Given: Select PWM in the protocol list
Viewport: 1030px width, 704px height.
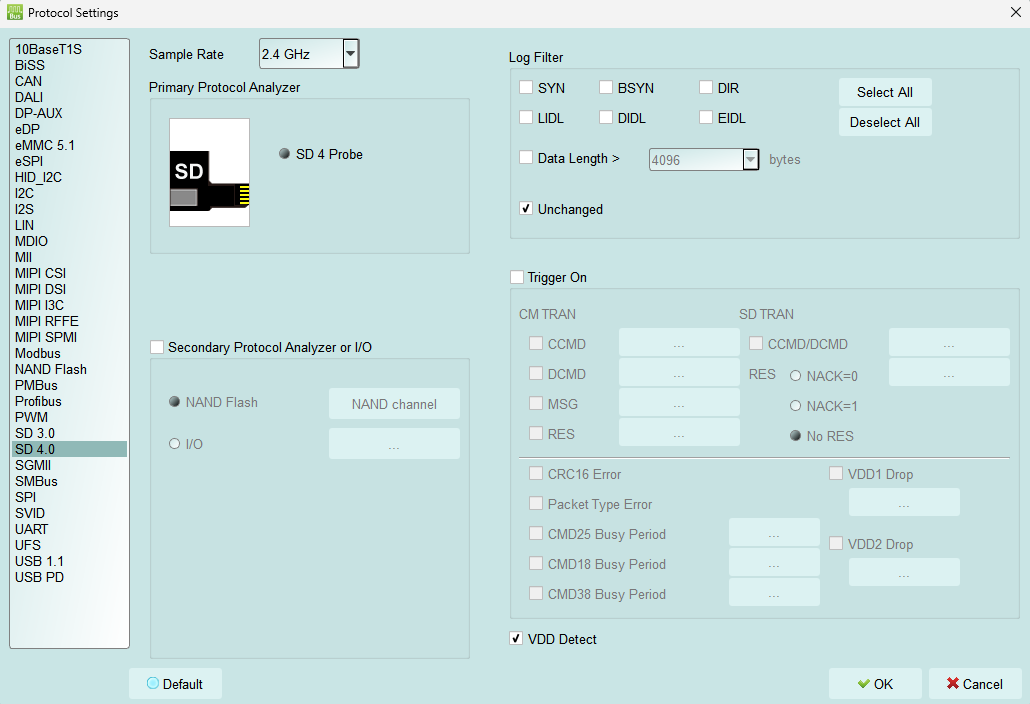Looking at the screenshot, I should tap(70, 417).
